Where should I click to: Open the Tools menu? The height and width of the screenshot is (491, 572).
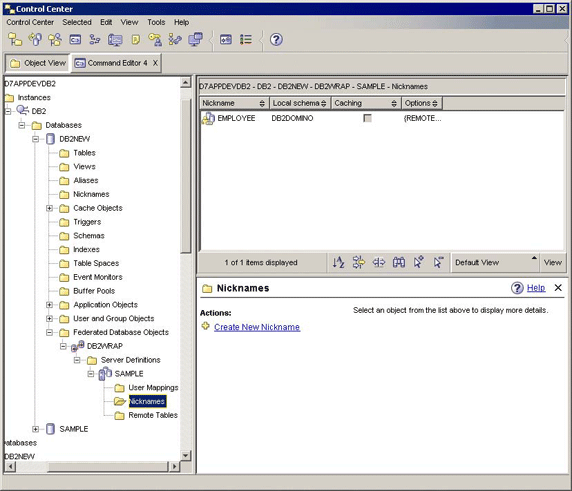(x=156, y=22)
